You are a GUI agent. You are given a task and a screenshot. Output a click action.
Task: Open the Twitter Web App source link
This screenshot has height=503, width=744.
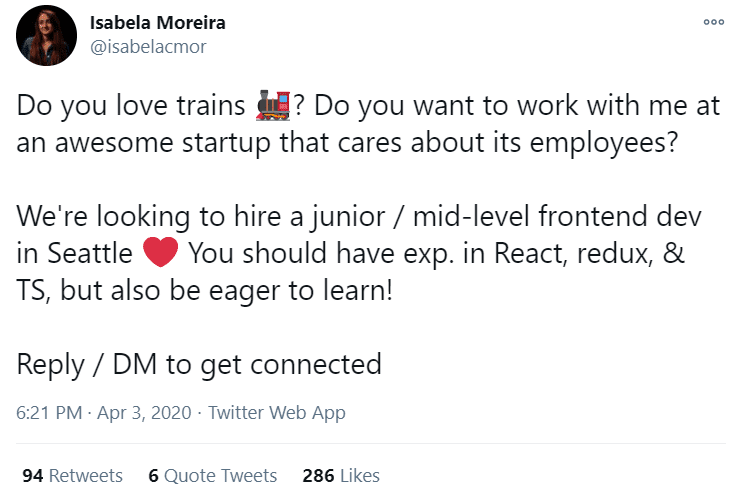[x=276, y=412]
